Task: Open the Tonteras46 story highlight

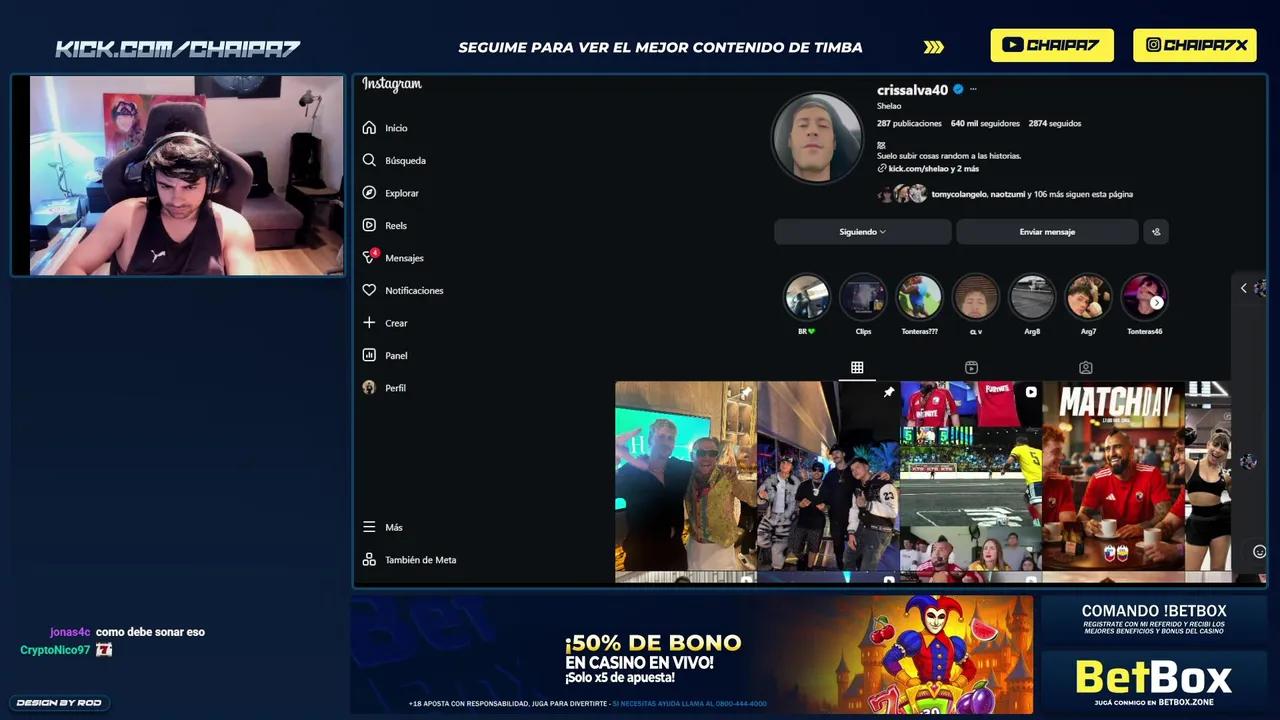Action: point(1144,297)
